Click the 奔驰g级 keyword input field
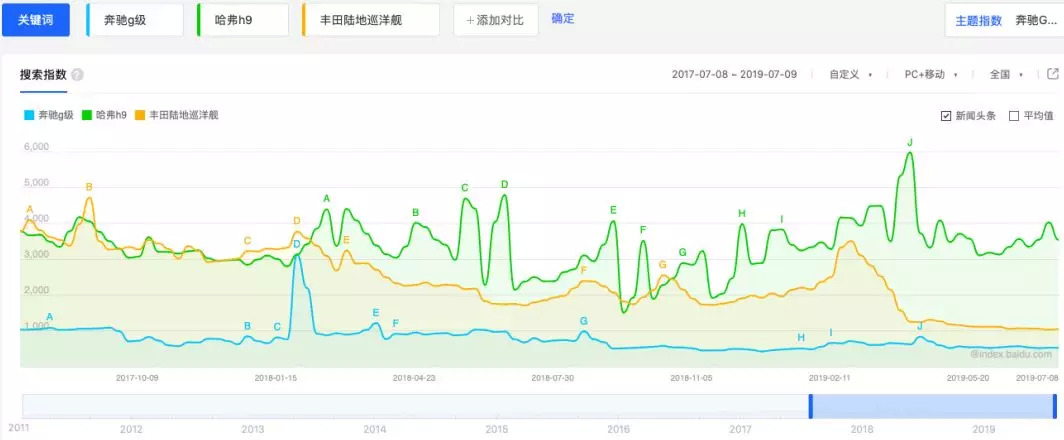This screenshot has width=1064, height=440. click(135, 20)
